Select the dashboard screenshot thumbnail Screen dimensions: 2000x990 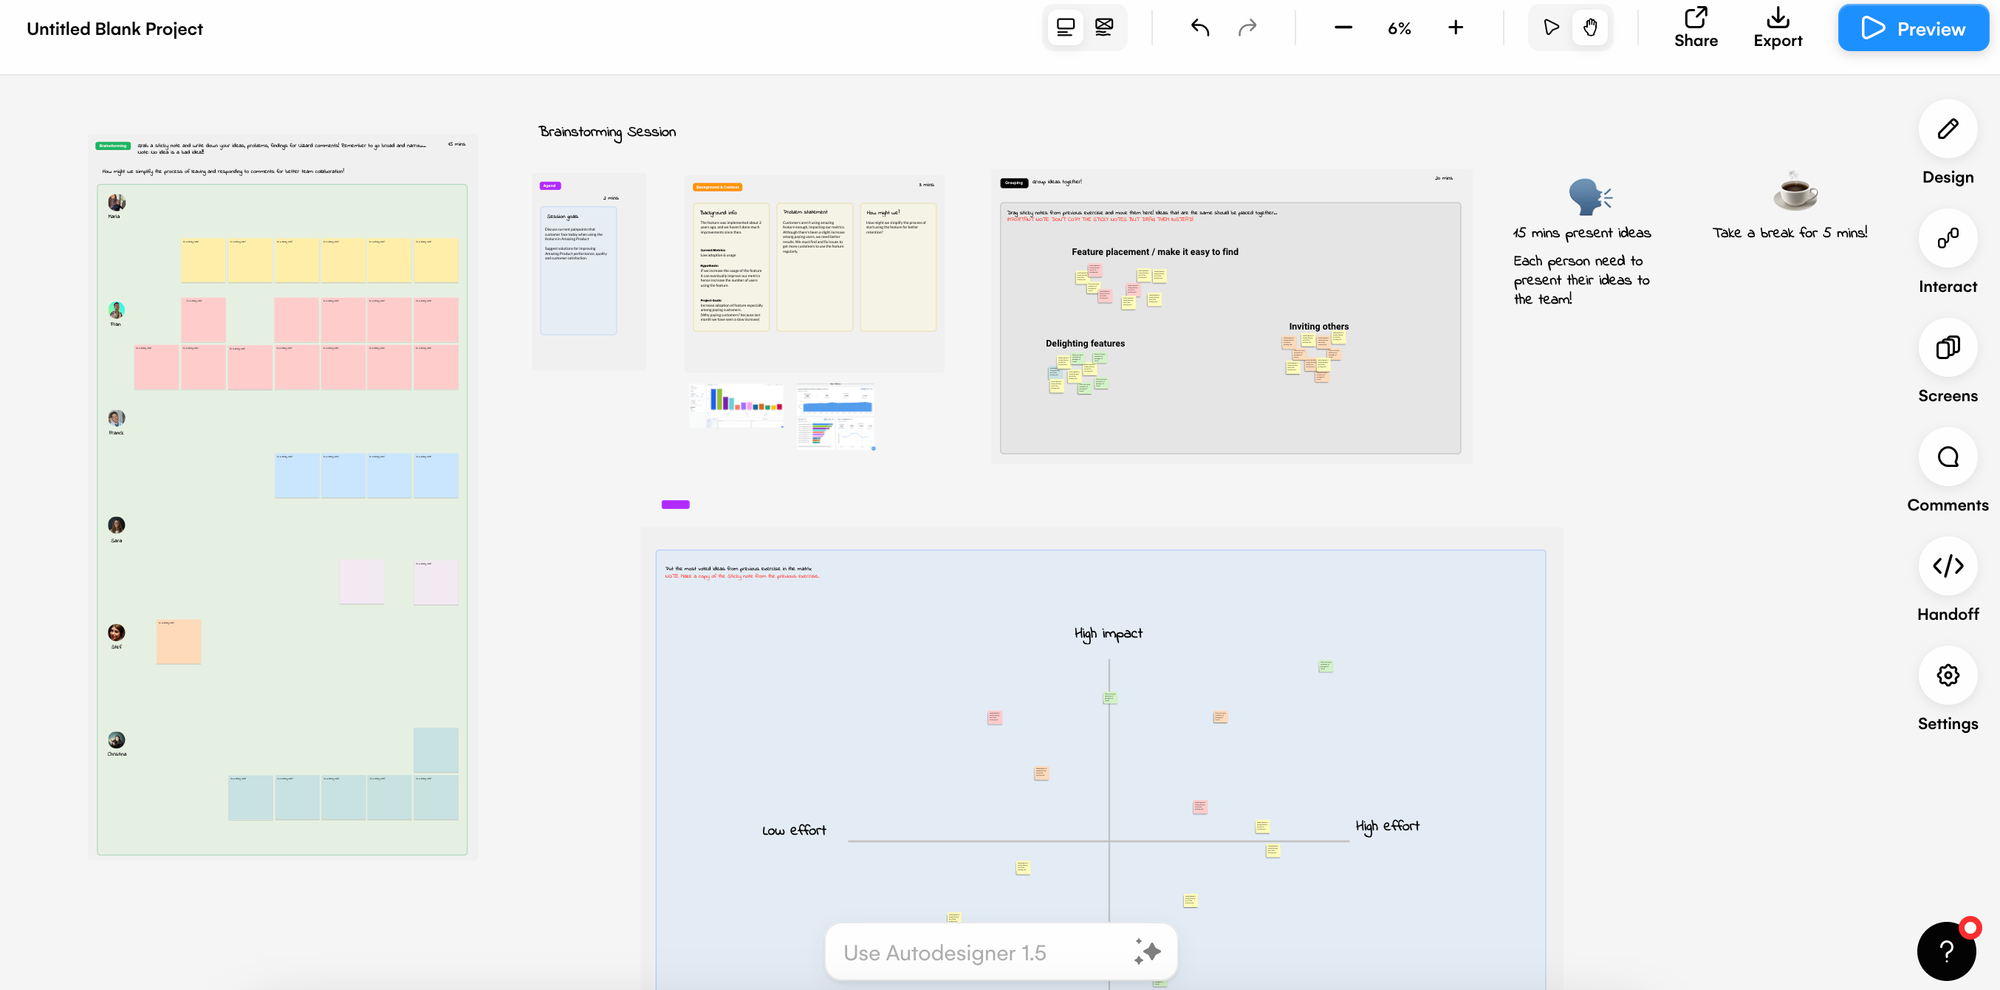pyautogui.click(x=836, y=416)
